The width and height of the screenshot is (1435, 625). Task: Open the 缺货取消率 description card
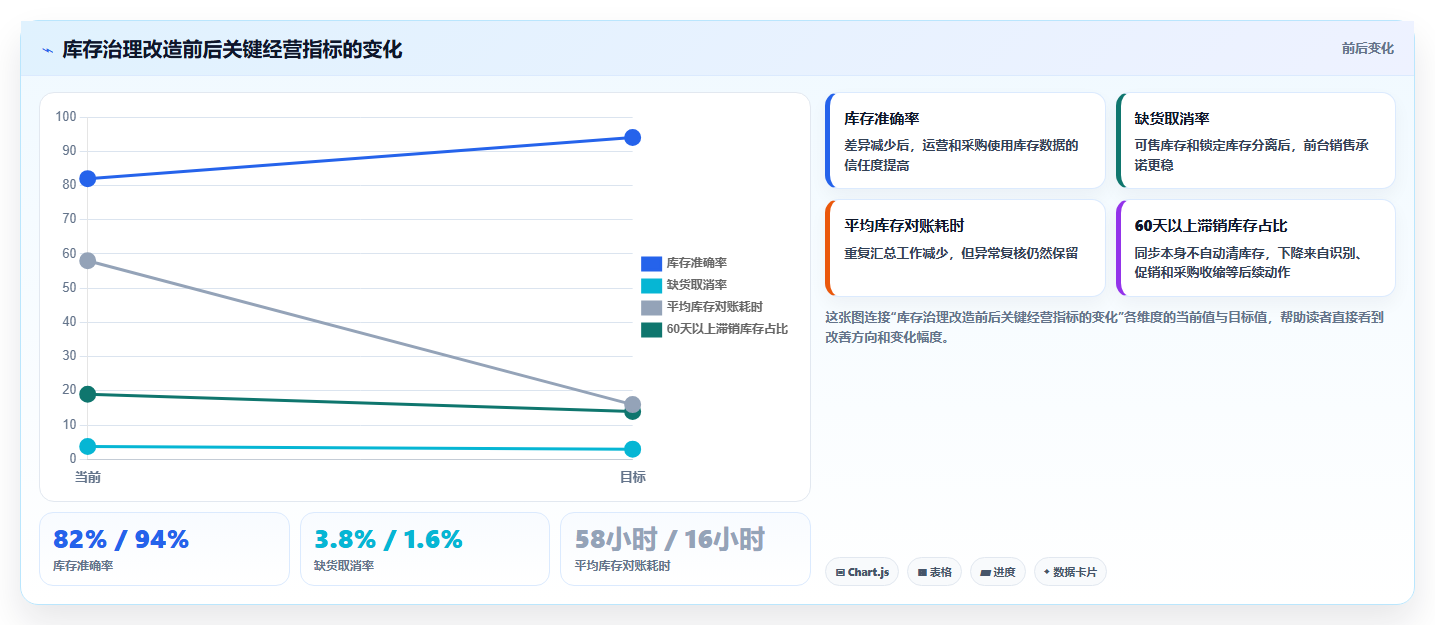coord(1255,140)
